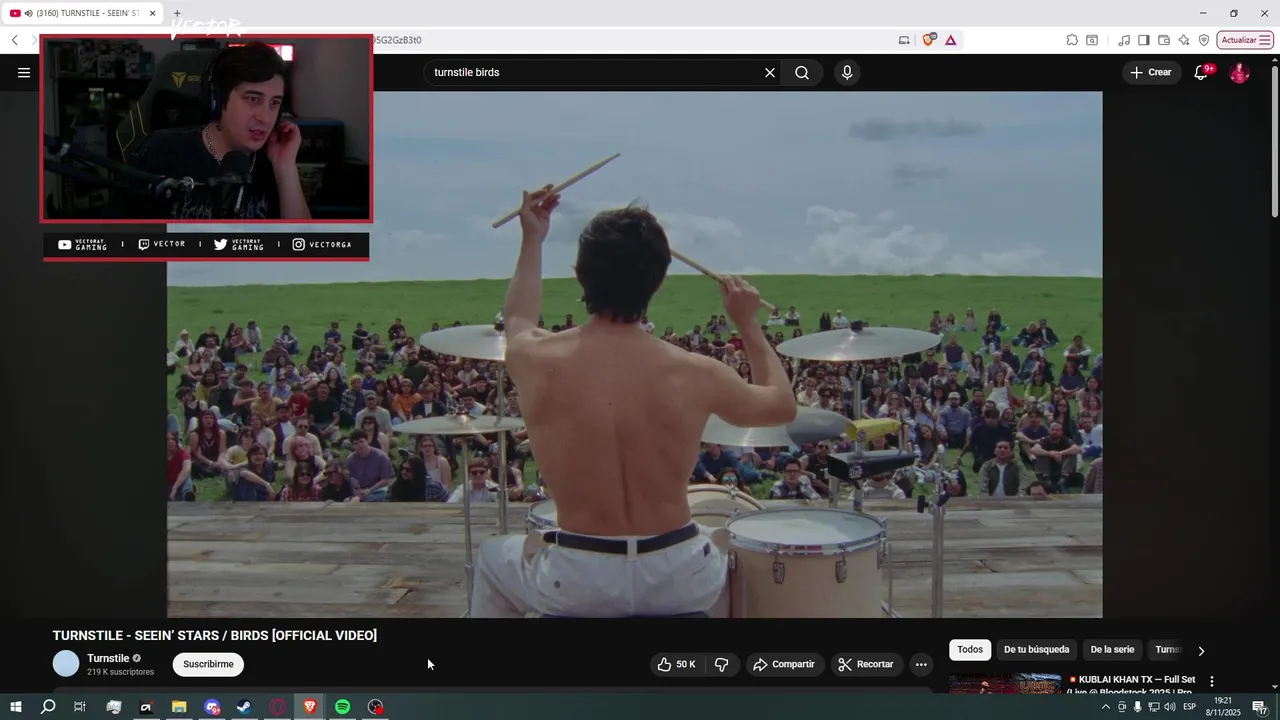Expand hidden system tray icons
This screenshot has width=1280, height=720.
point(1105,707)
